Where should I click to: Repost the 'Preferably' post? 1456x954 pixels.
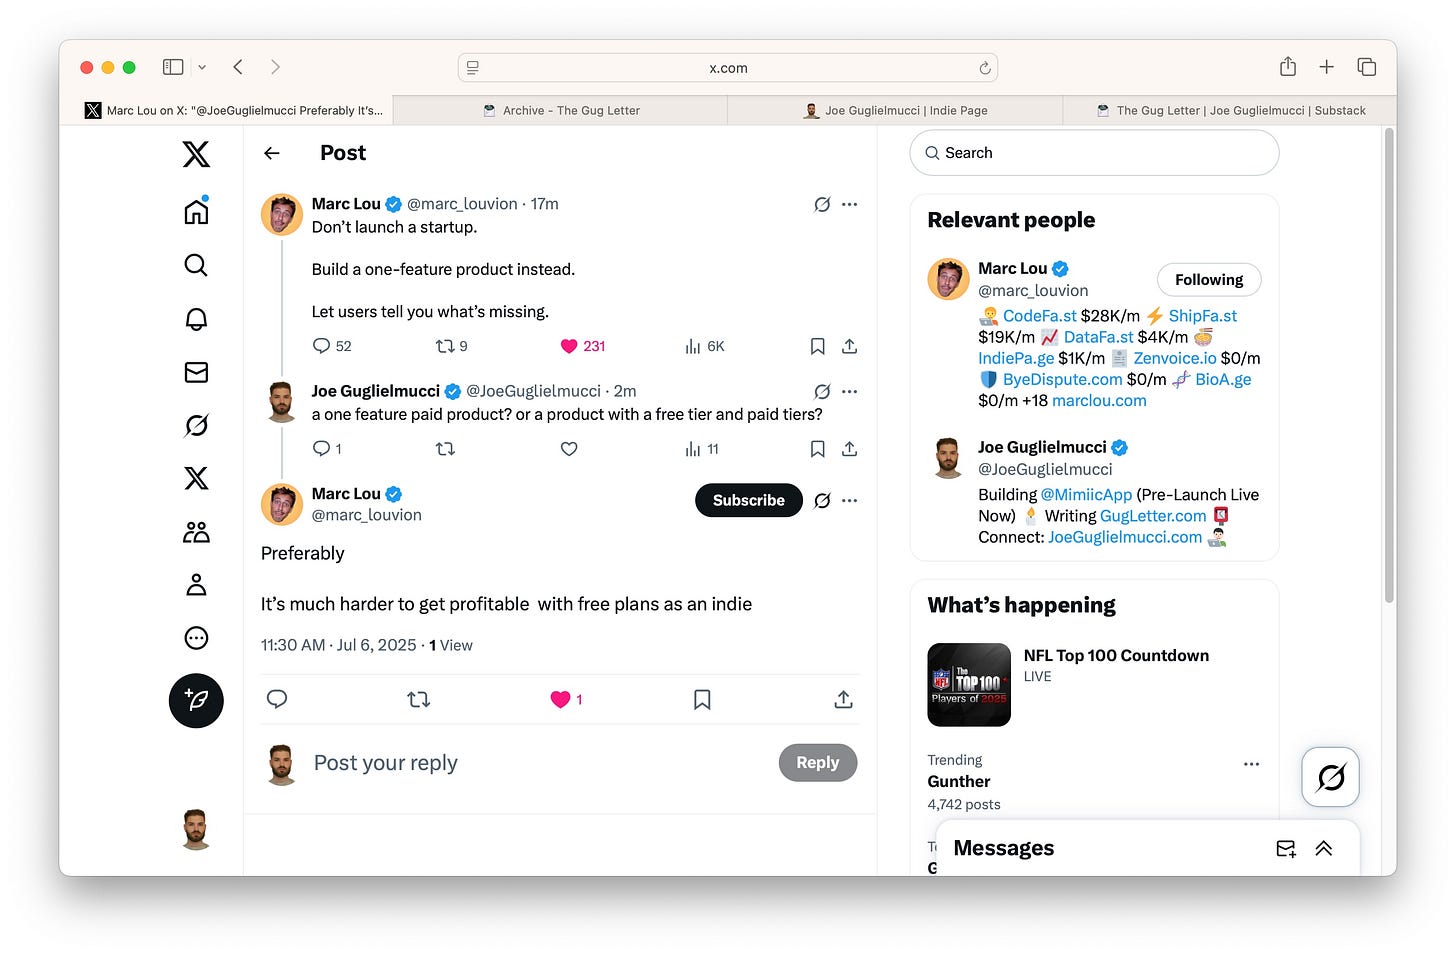click(419, 699)
